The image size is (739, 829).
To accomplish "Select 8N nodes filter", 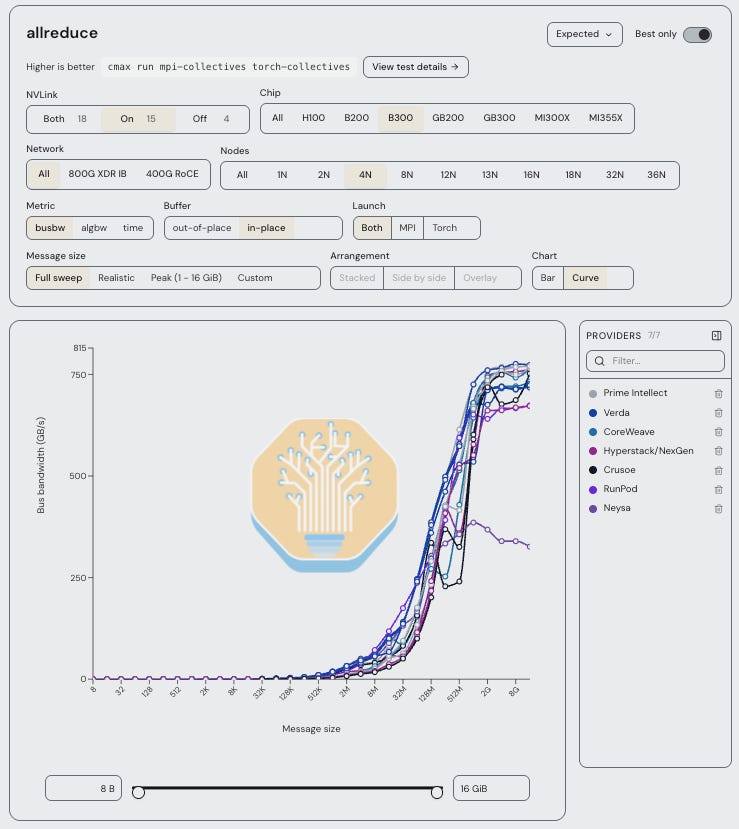I will 407,175.
